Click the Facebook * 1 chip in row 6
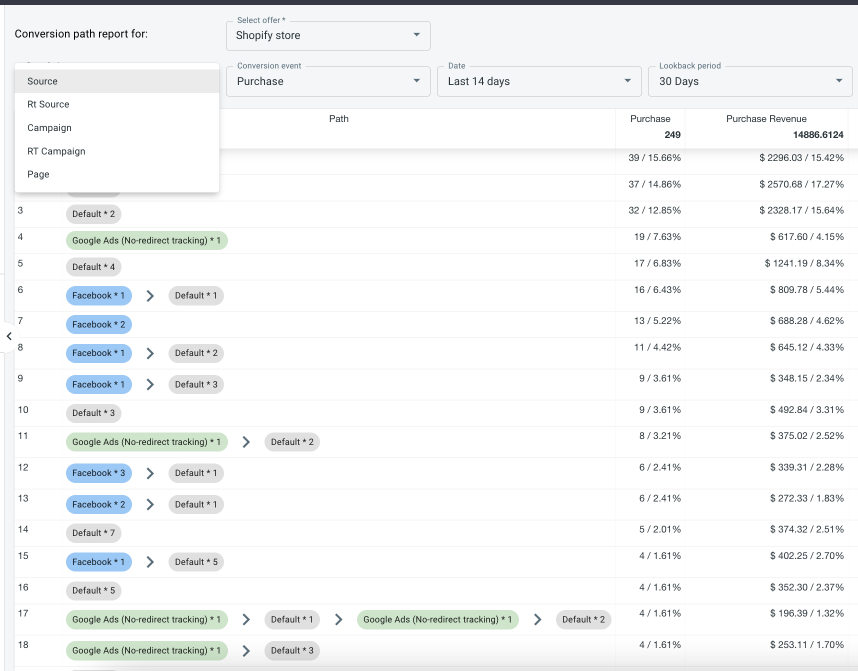 (98, 296)
